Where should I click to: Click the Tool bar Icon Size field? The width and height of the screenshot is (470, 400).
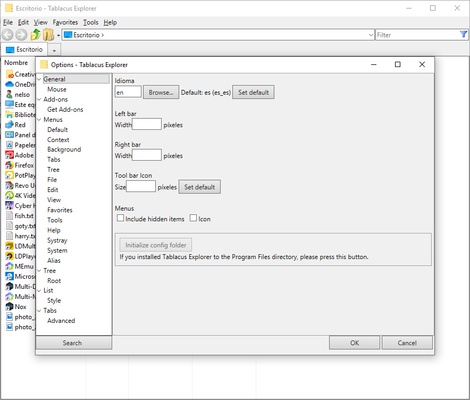click(141, 187)
